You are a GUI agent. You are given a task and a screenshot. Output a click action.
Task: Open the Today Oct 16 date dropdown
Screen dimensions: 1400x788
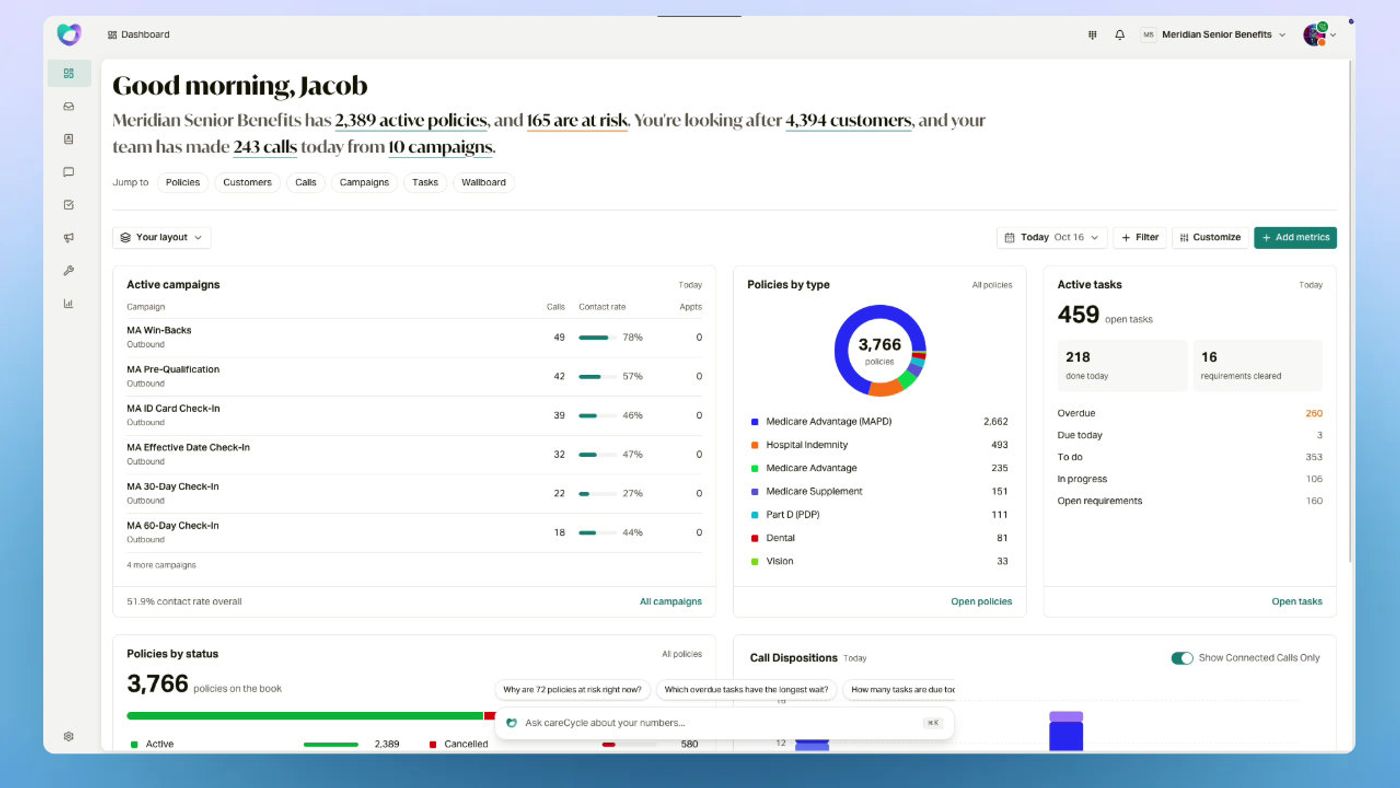[x=1052, y=238]
